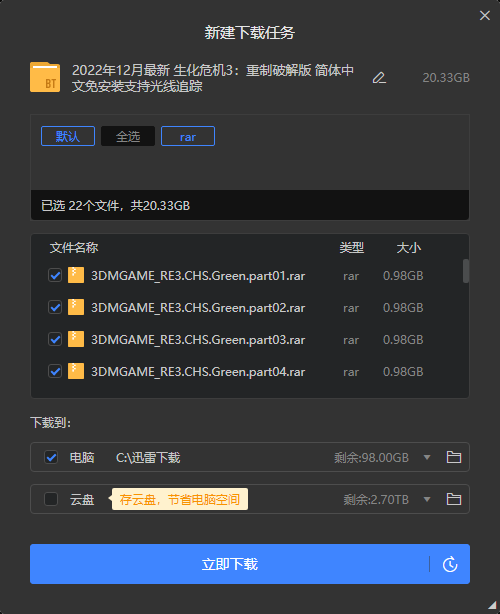Click the window resize grip corner
This screenshot has width=500, height=614.
pos(492,606)
